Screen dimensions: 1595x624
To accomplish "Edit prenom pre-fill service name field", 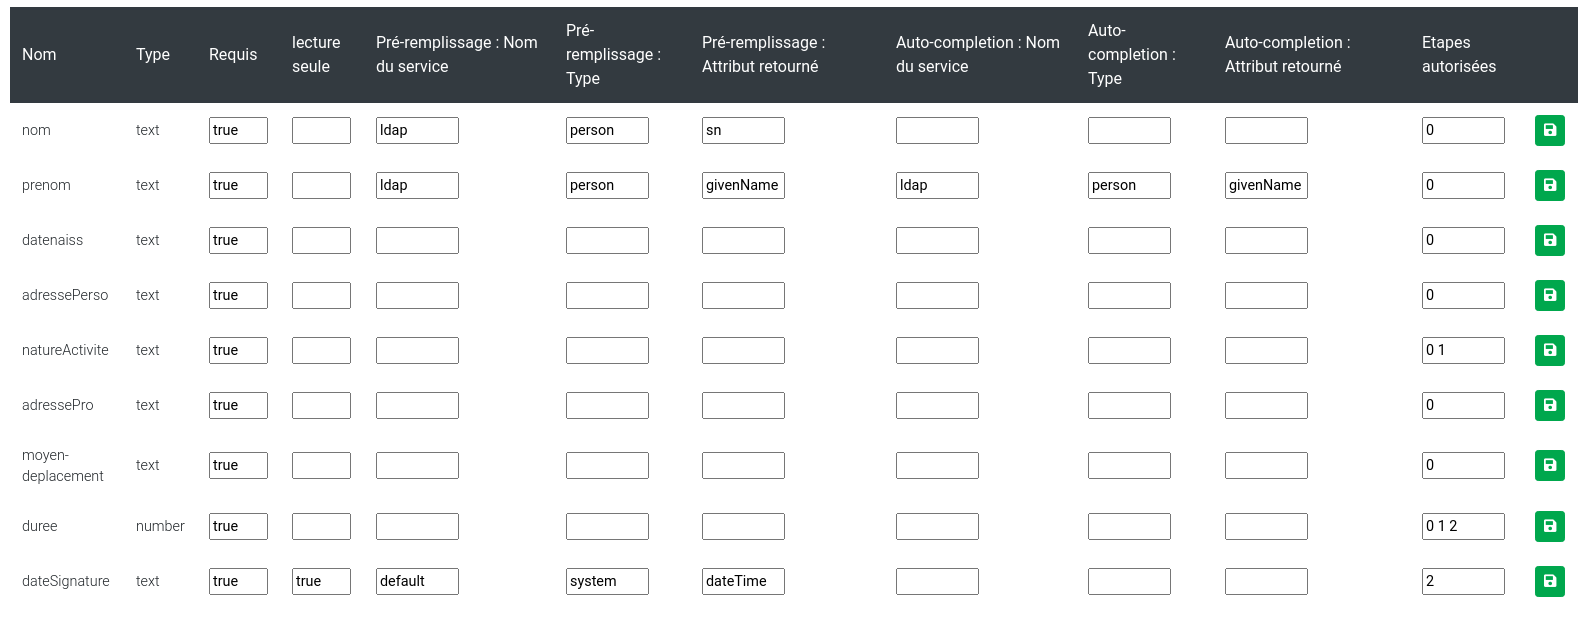I will click(x=417, y=185).
